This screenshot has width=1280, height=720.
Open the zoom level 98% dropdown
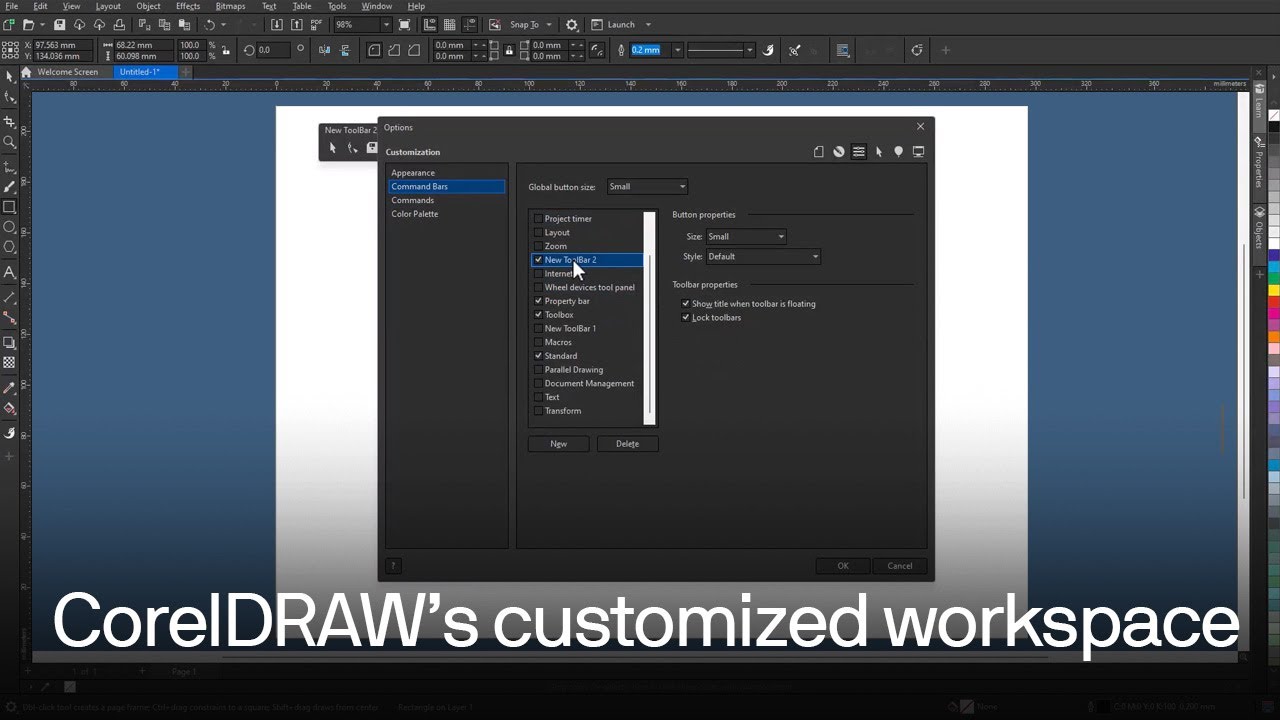[x=386, y=24]
